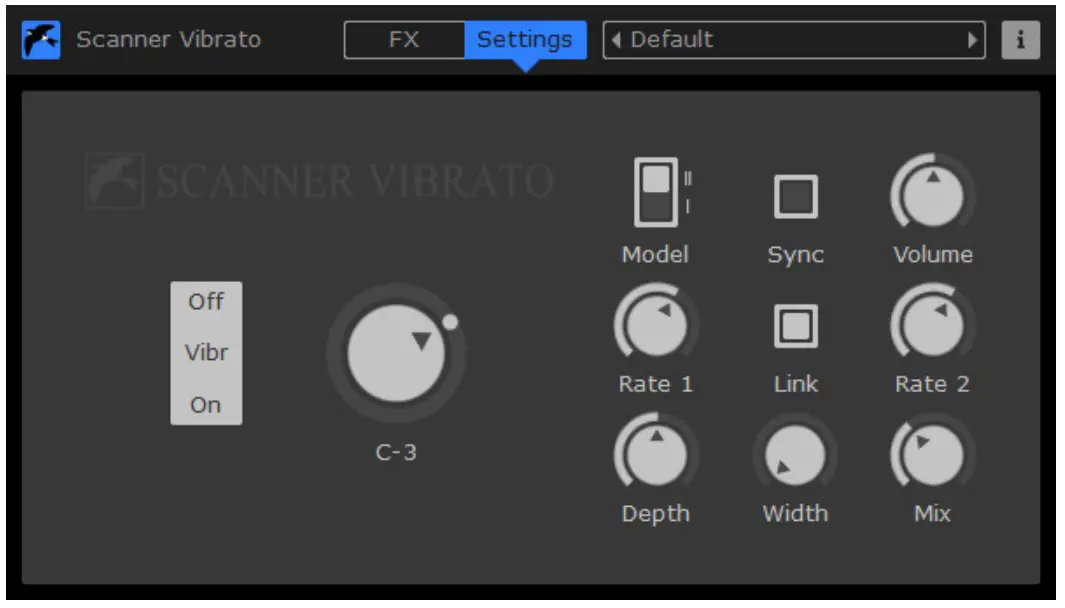
Task: Select Vibr mode
Action: tap(206, 353)
